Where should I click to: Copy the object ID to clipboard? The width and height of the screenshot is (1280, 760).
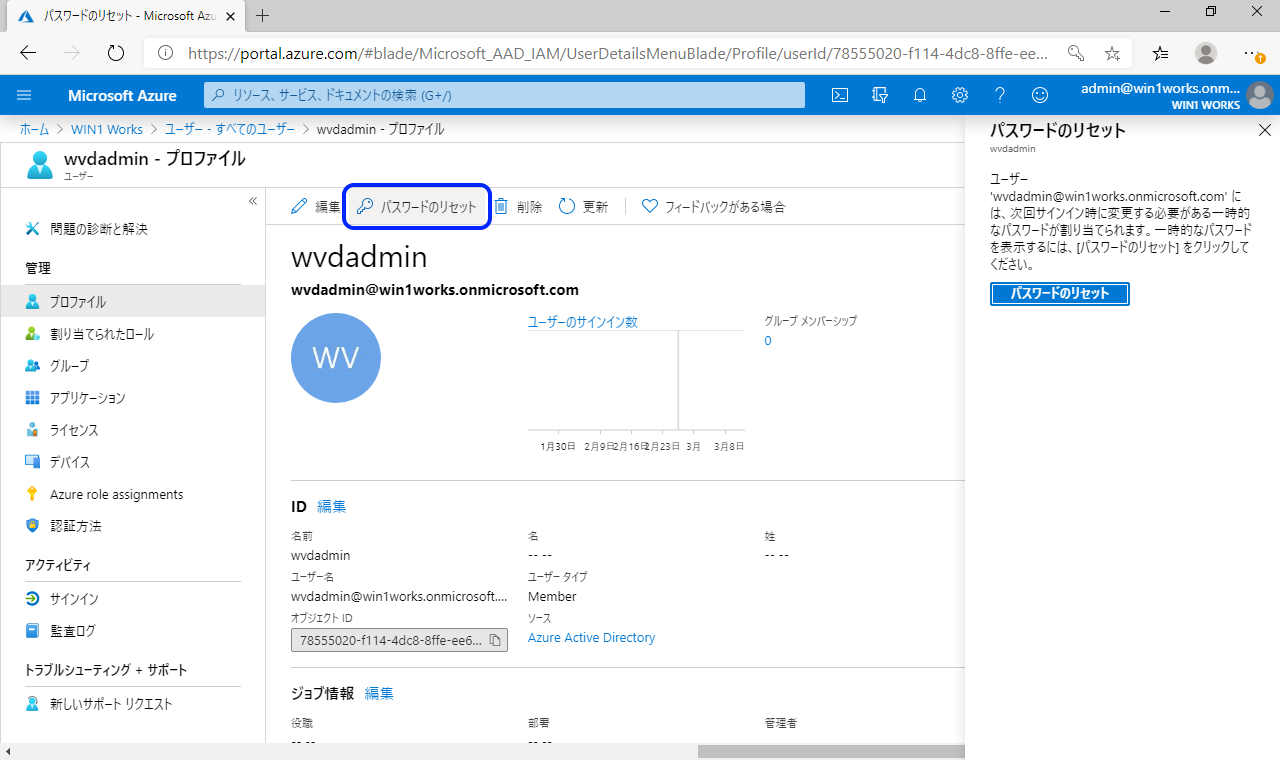495,640
